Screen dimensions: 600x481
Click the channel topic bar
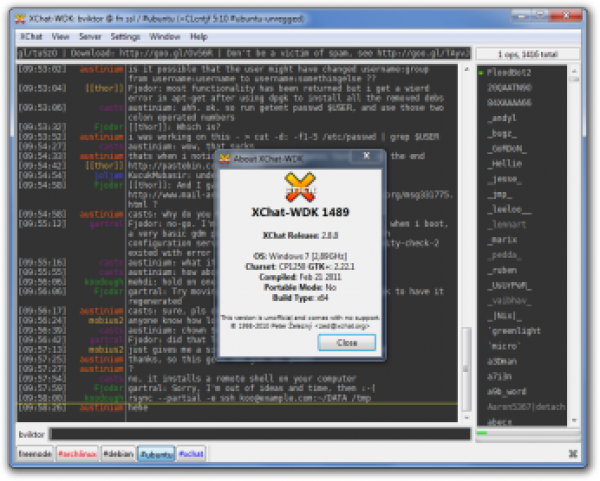(x=244, y=53)
